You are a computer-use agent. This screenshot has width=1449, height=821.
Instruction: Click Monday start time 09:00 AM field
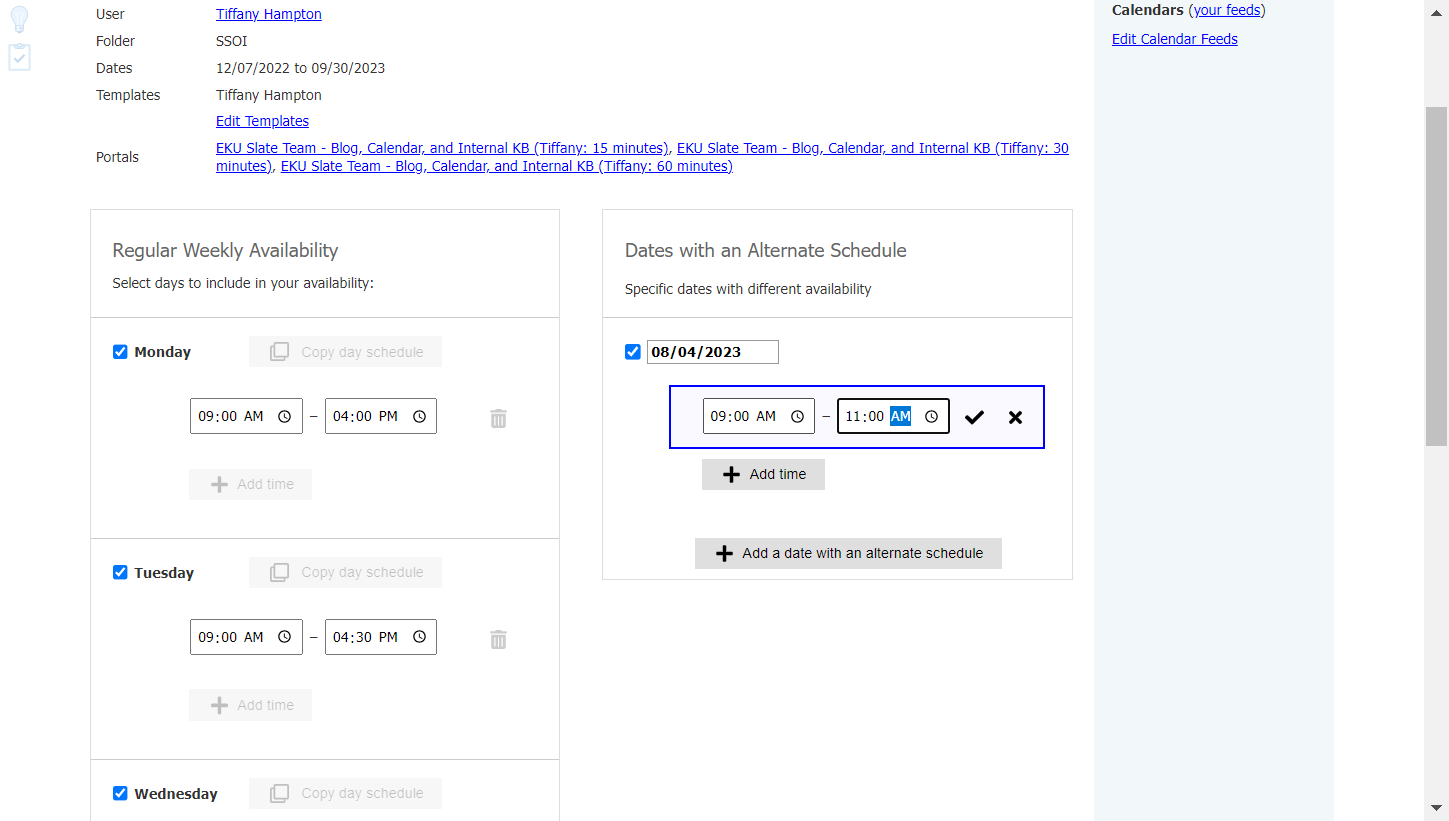(x=246, y=416)
